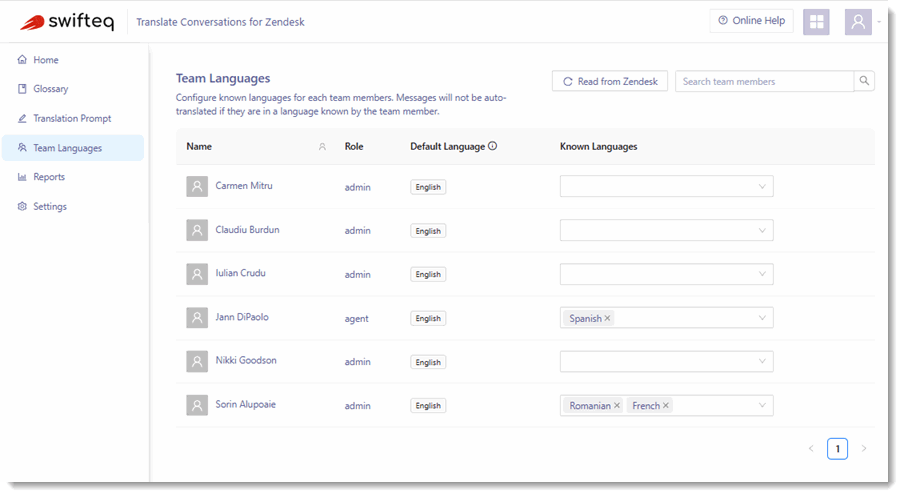The image size is (898, 491).
Task: Click the swifteq logo
Action: [66, 22]
